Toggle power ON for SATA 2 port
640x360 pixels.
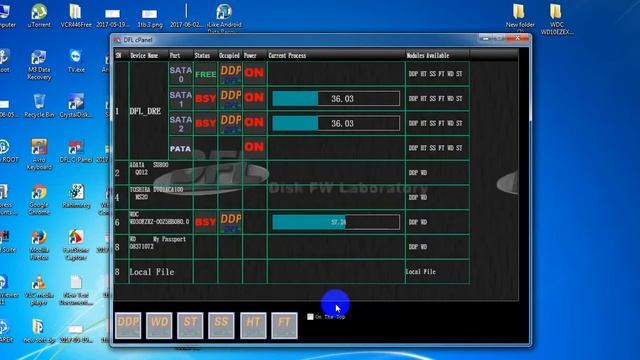click(254, 123)
